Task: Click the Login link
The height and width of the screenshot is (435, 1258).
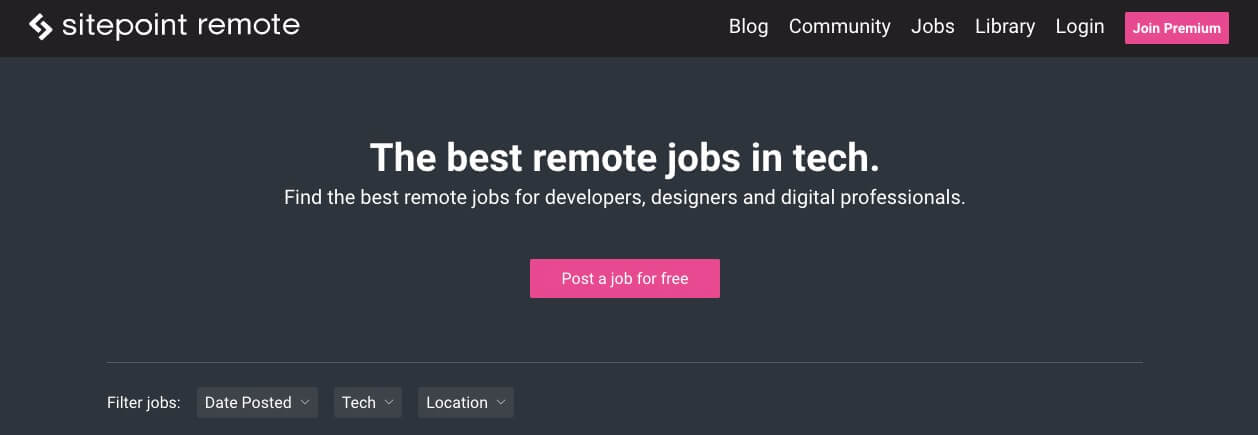Action: coord(1079,27)
